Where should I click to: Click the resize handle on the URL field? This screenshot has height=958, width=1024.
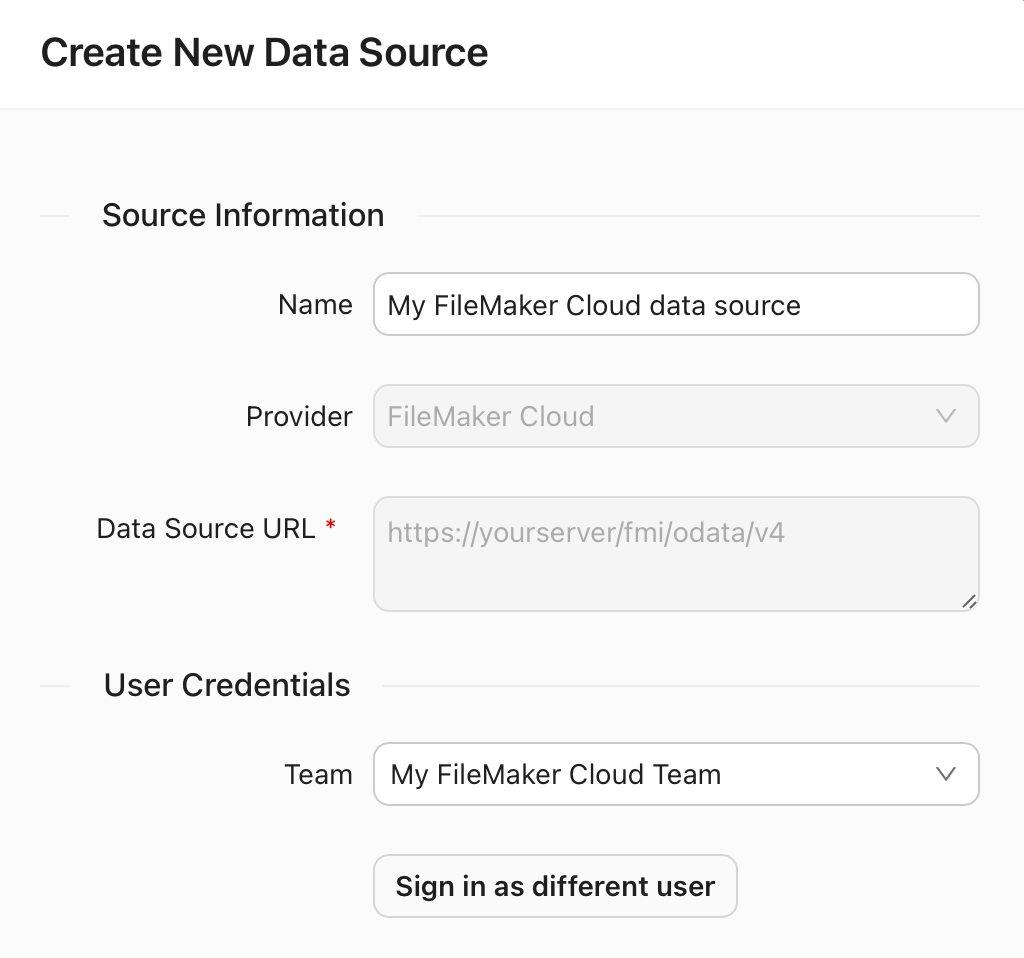pyautogui.click(x=968, y=600)
